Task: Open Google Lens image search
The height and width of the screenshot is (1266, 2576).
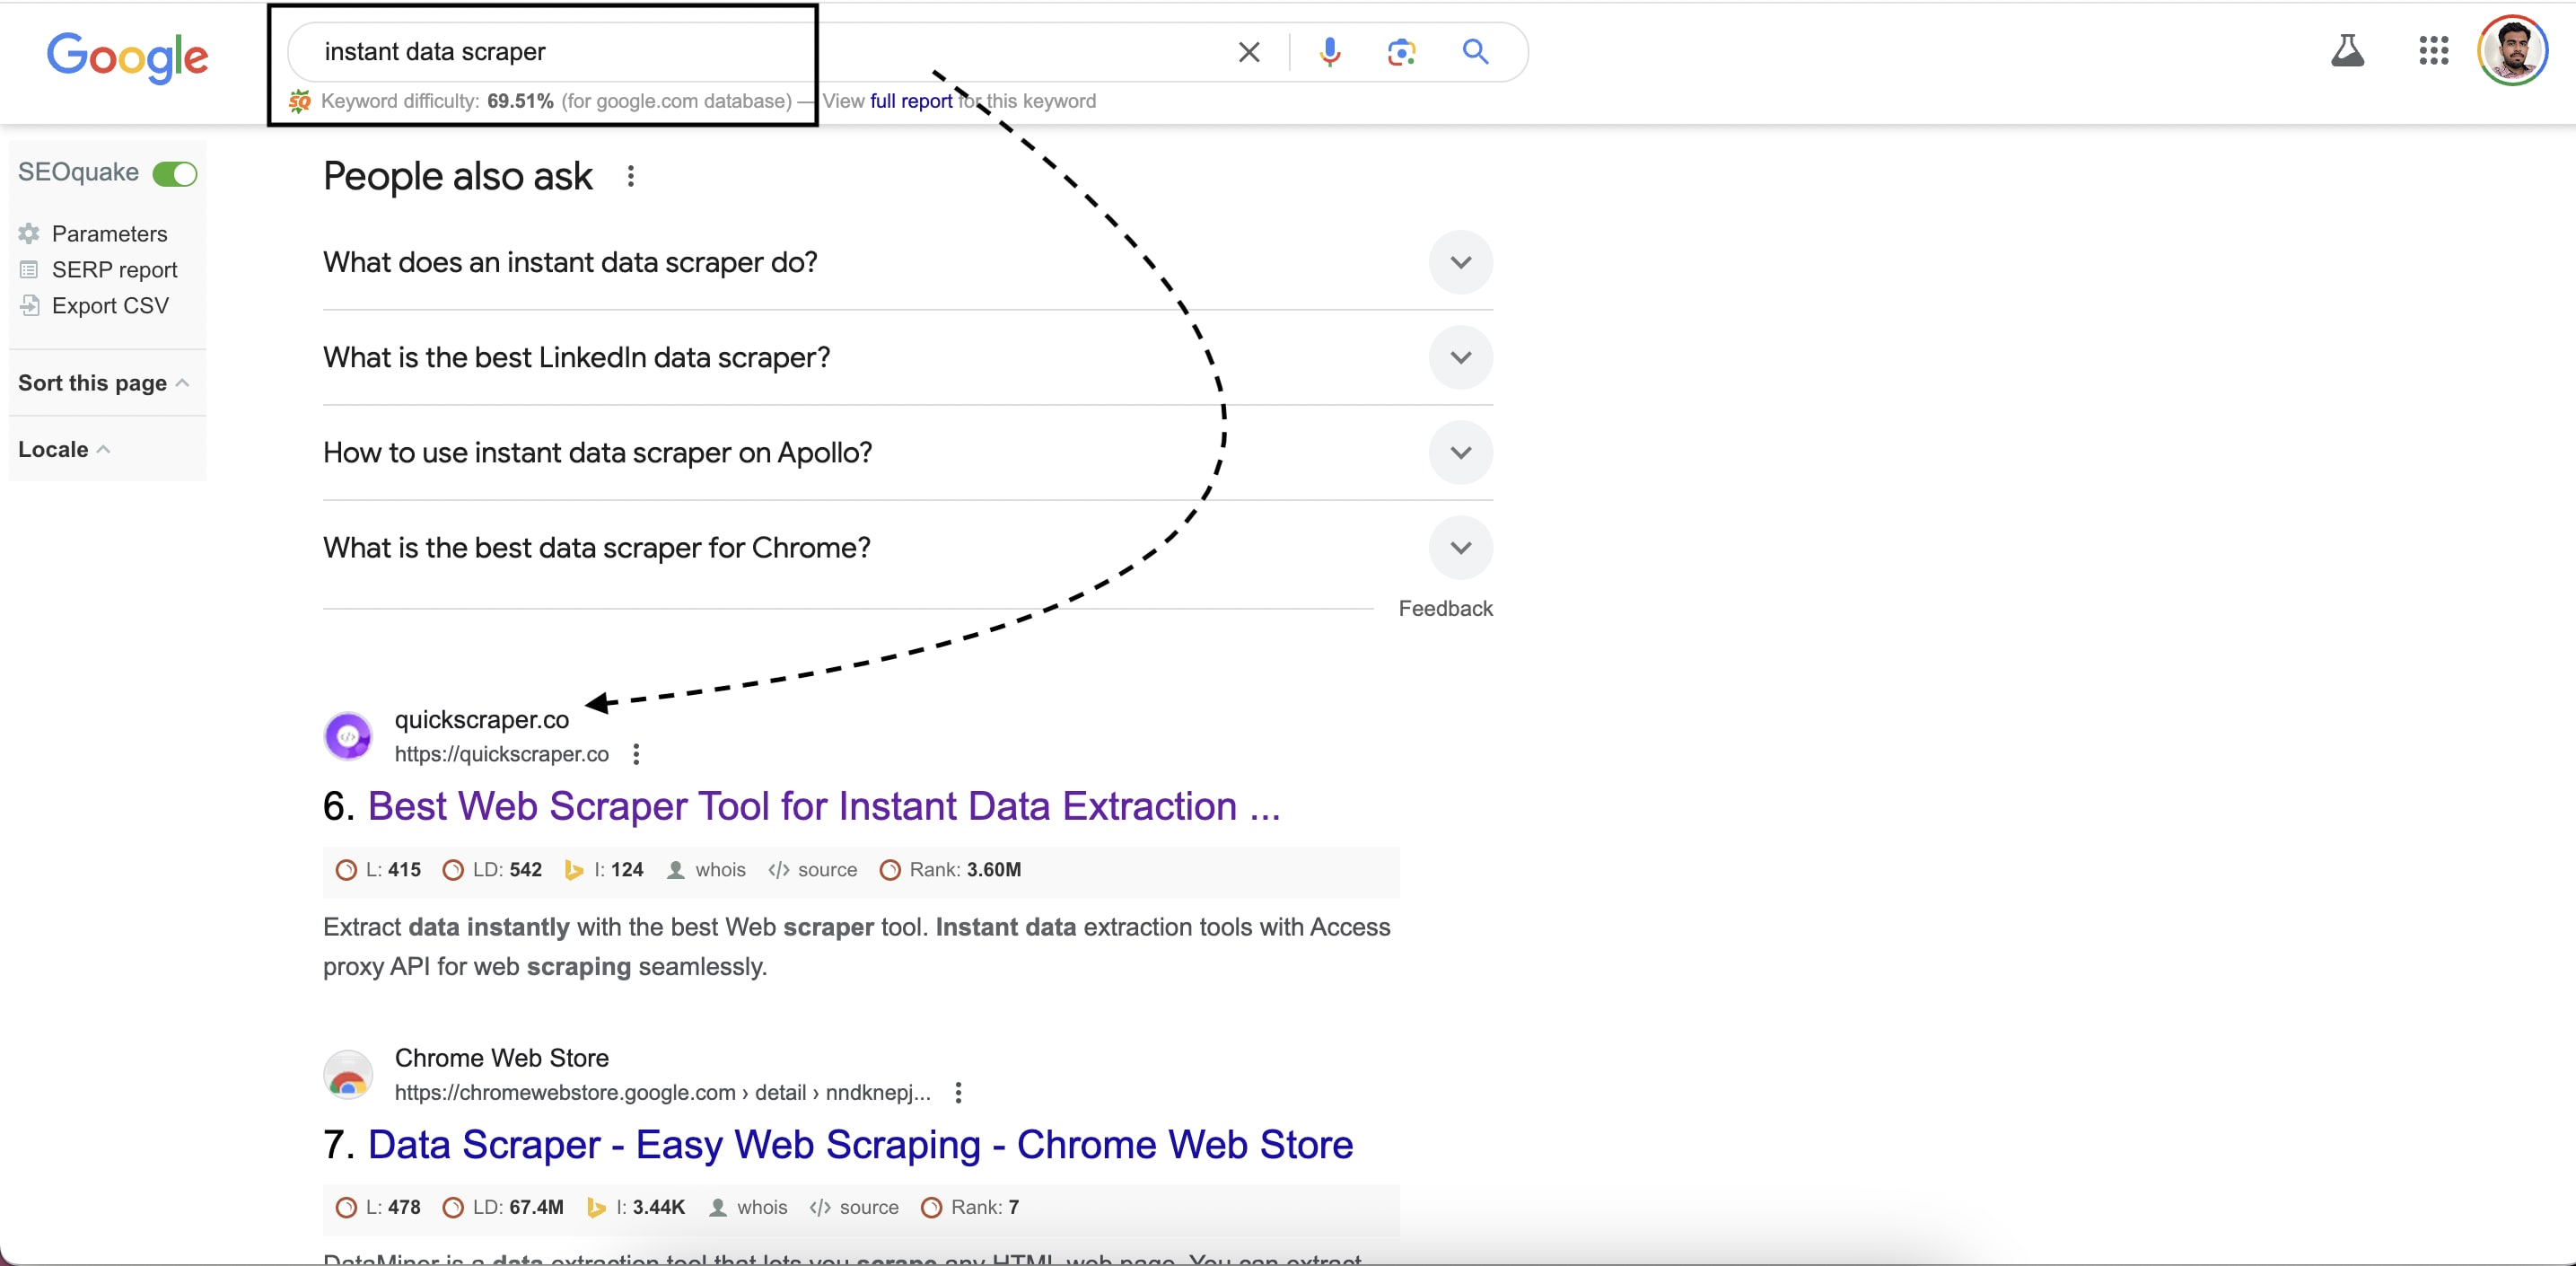Action: point(1402,52)
